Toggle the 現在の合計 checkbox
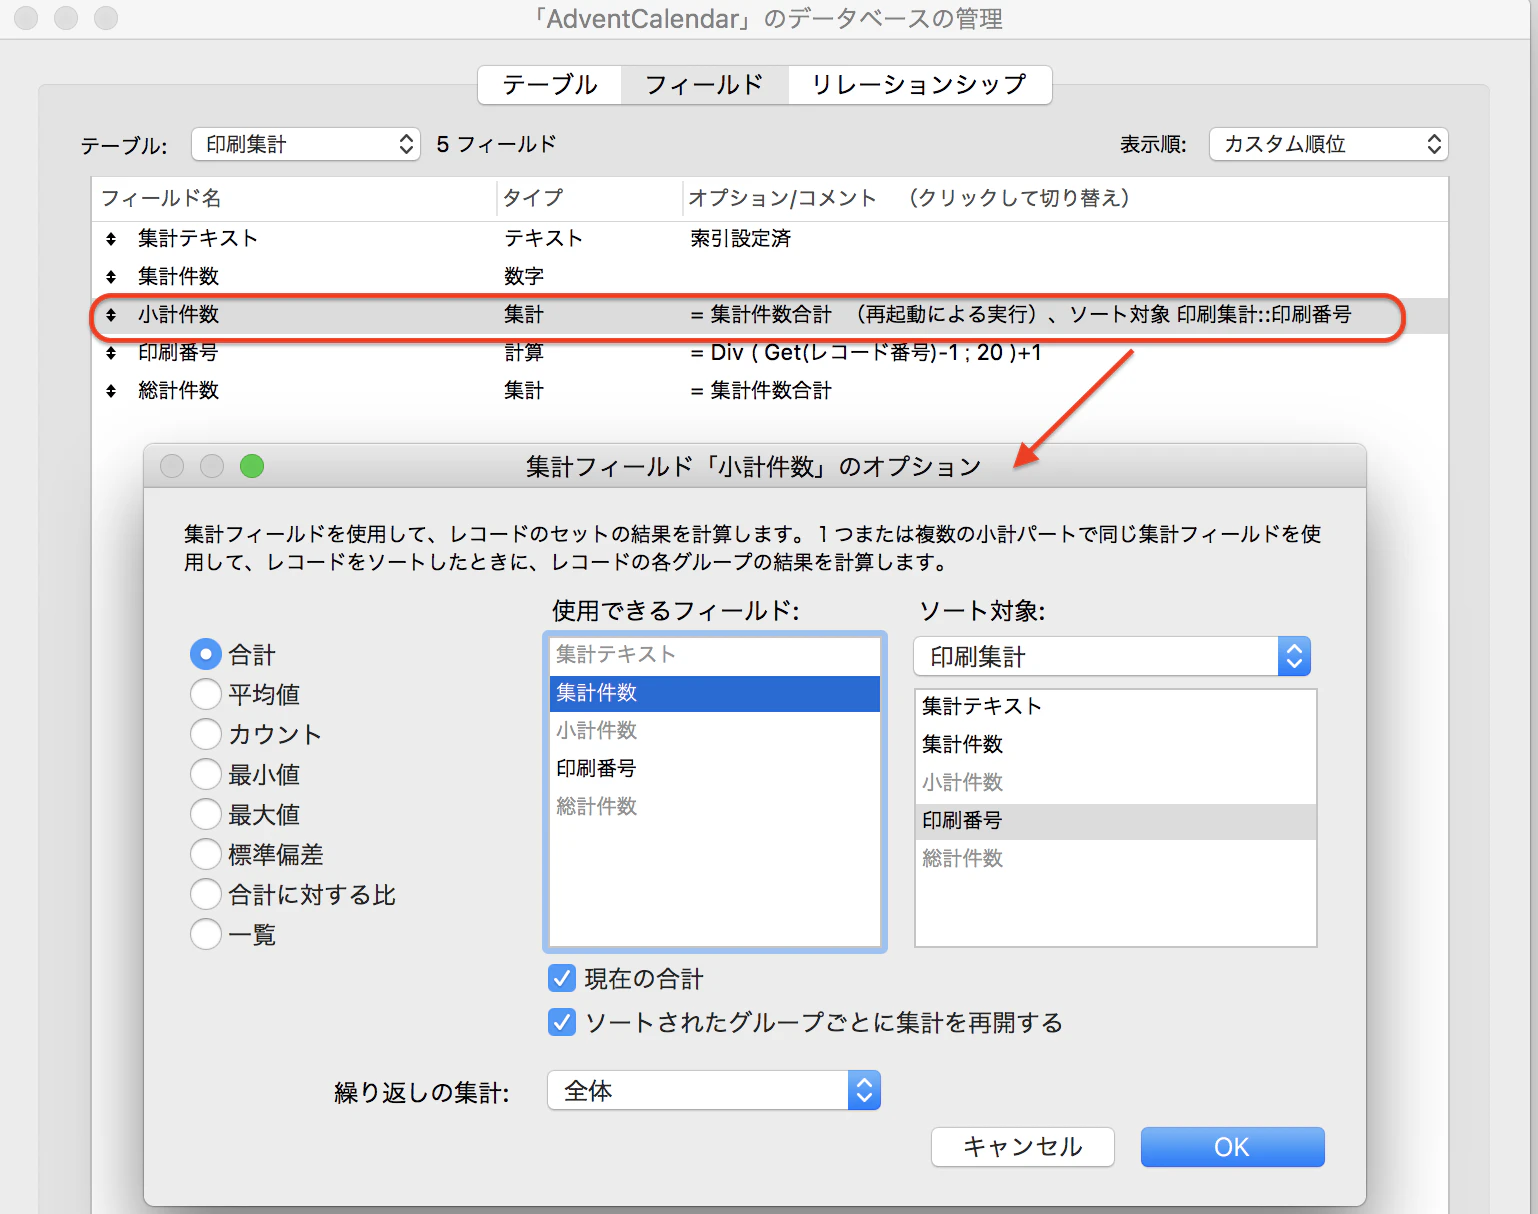The width and height of the screenshot is (1538, 1214). [x=562, y=978]
